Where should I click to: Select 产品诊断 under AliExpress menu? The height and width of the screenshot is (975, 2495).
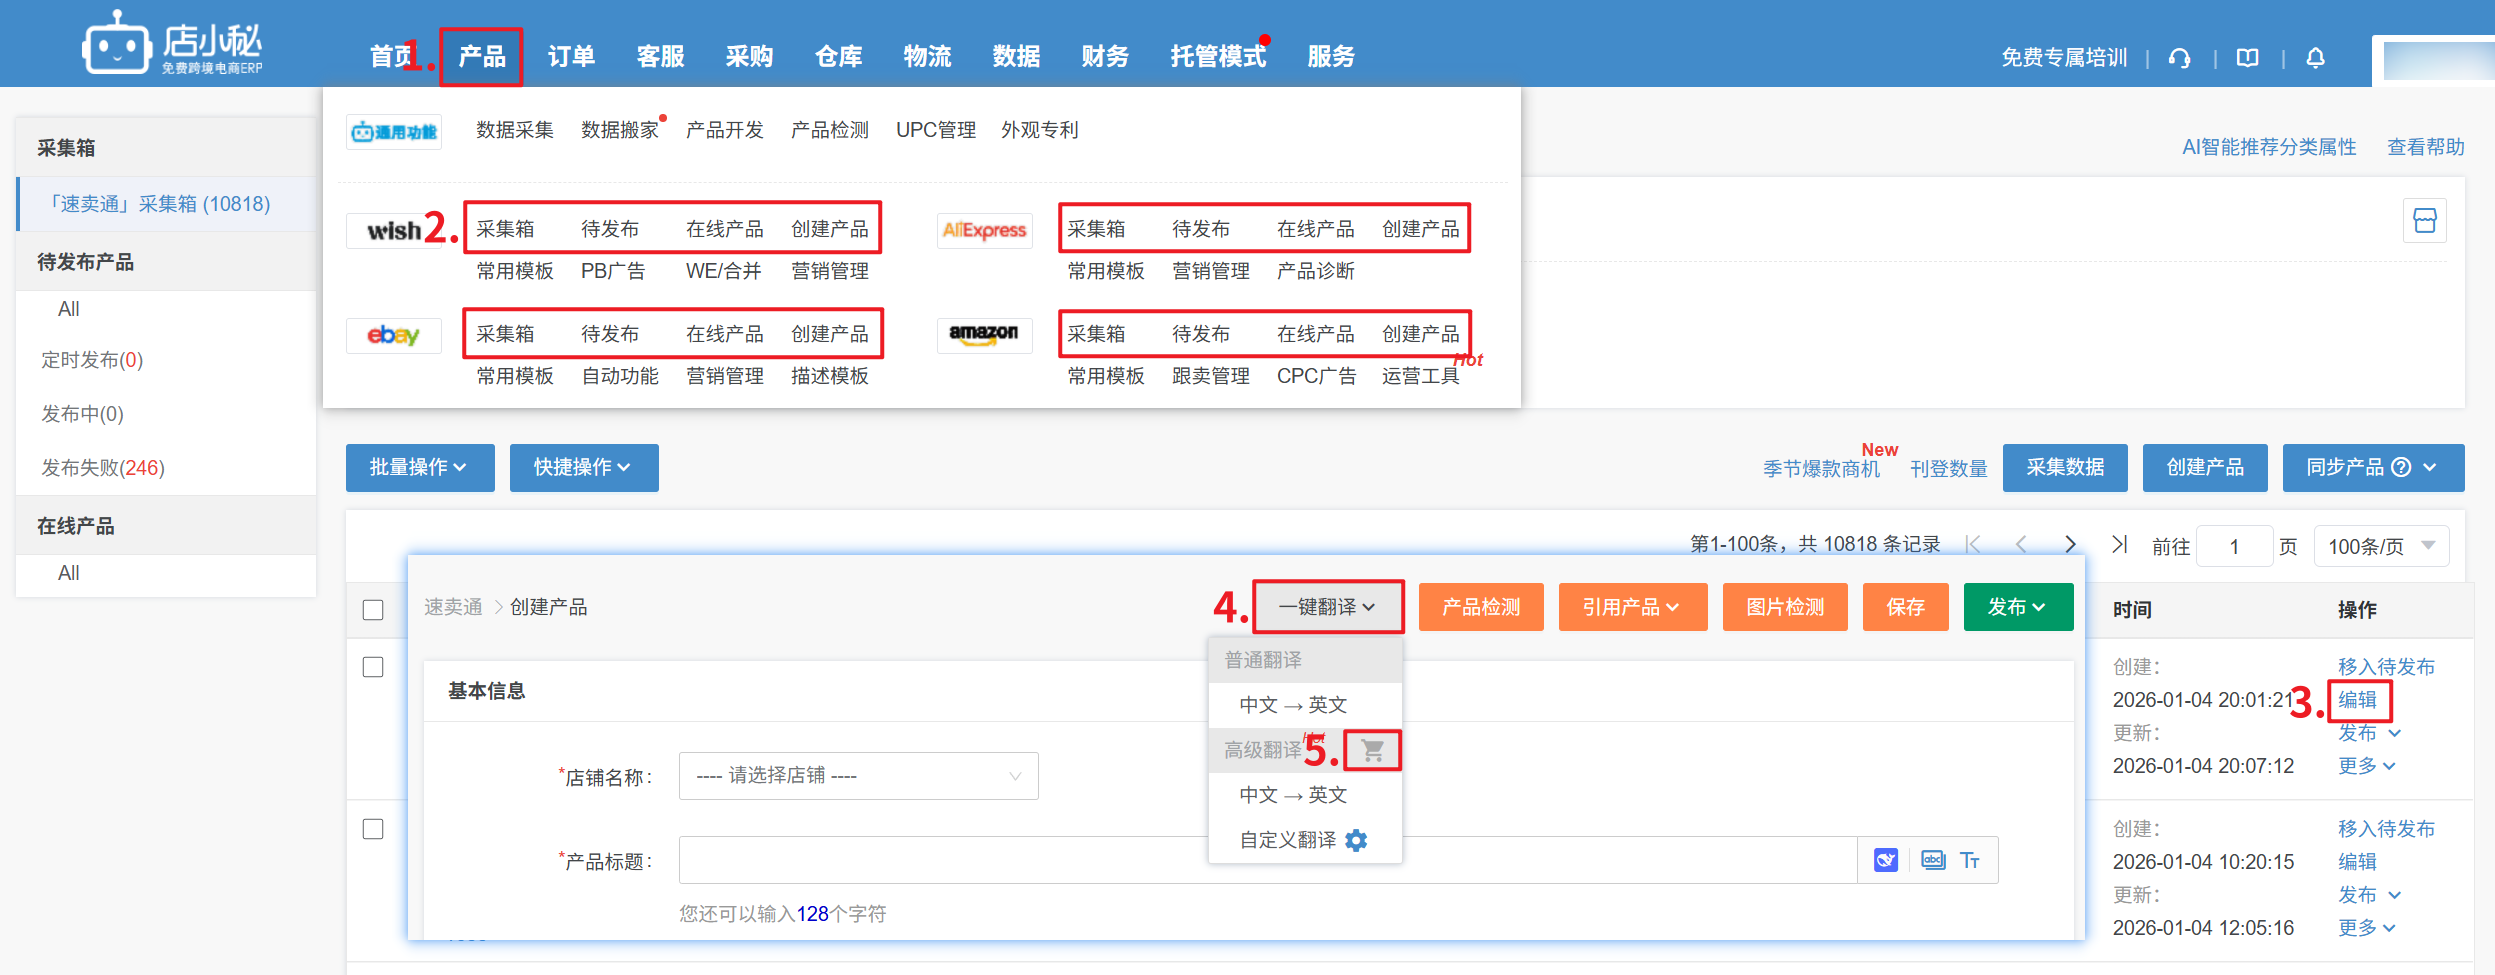coord(1315,271)
